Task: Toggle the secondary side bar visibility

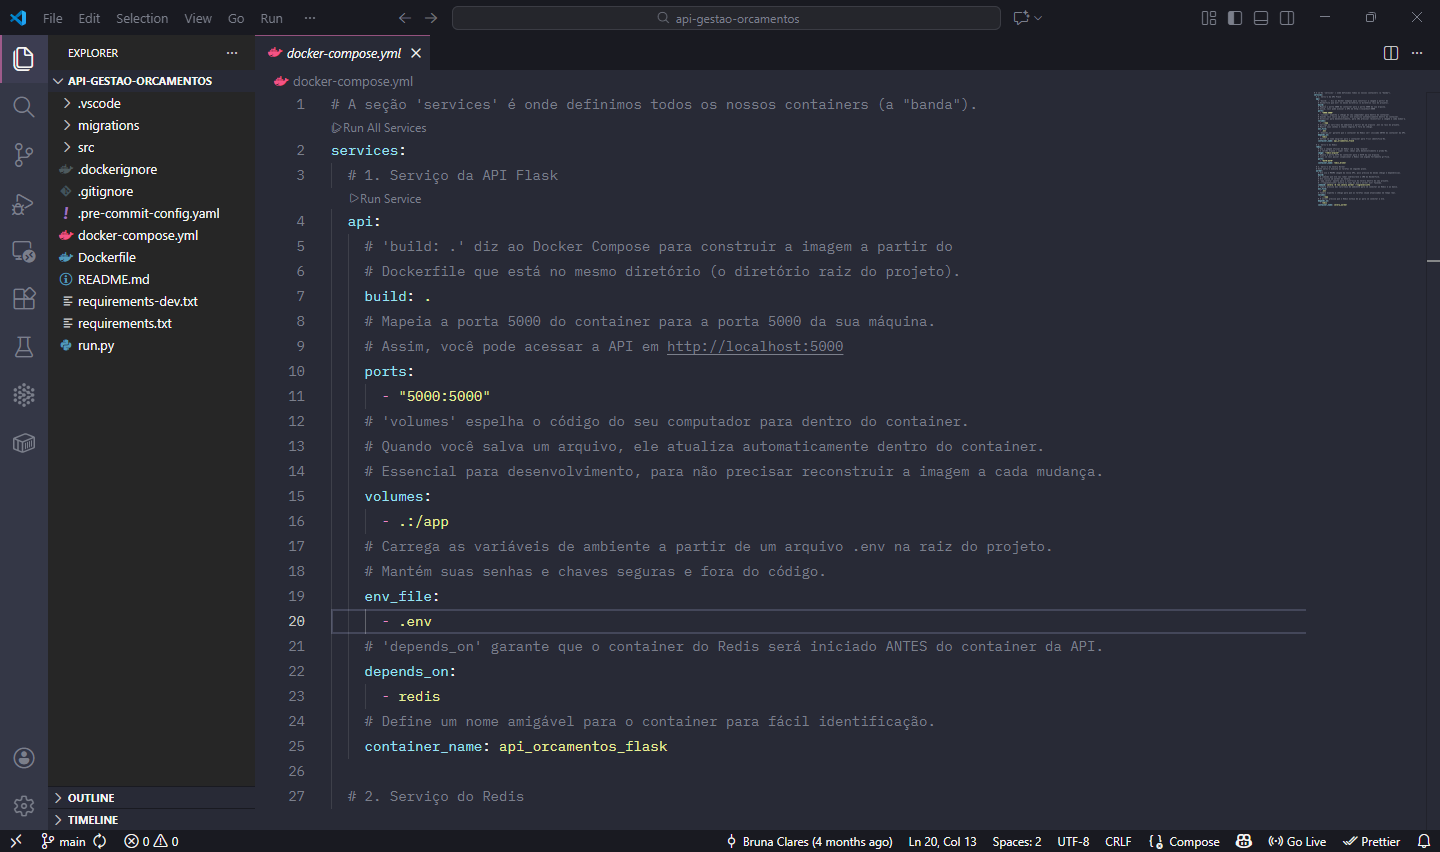Action: click(1286, 17)
